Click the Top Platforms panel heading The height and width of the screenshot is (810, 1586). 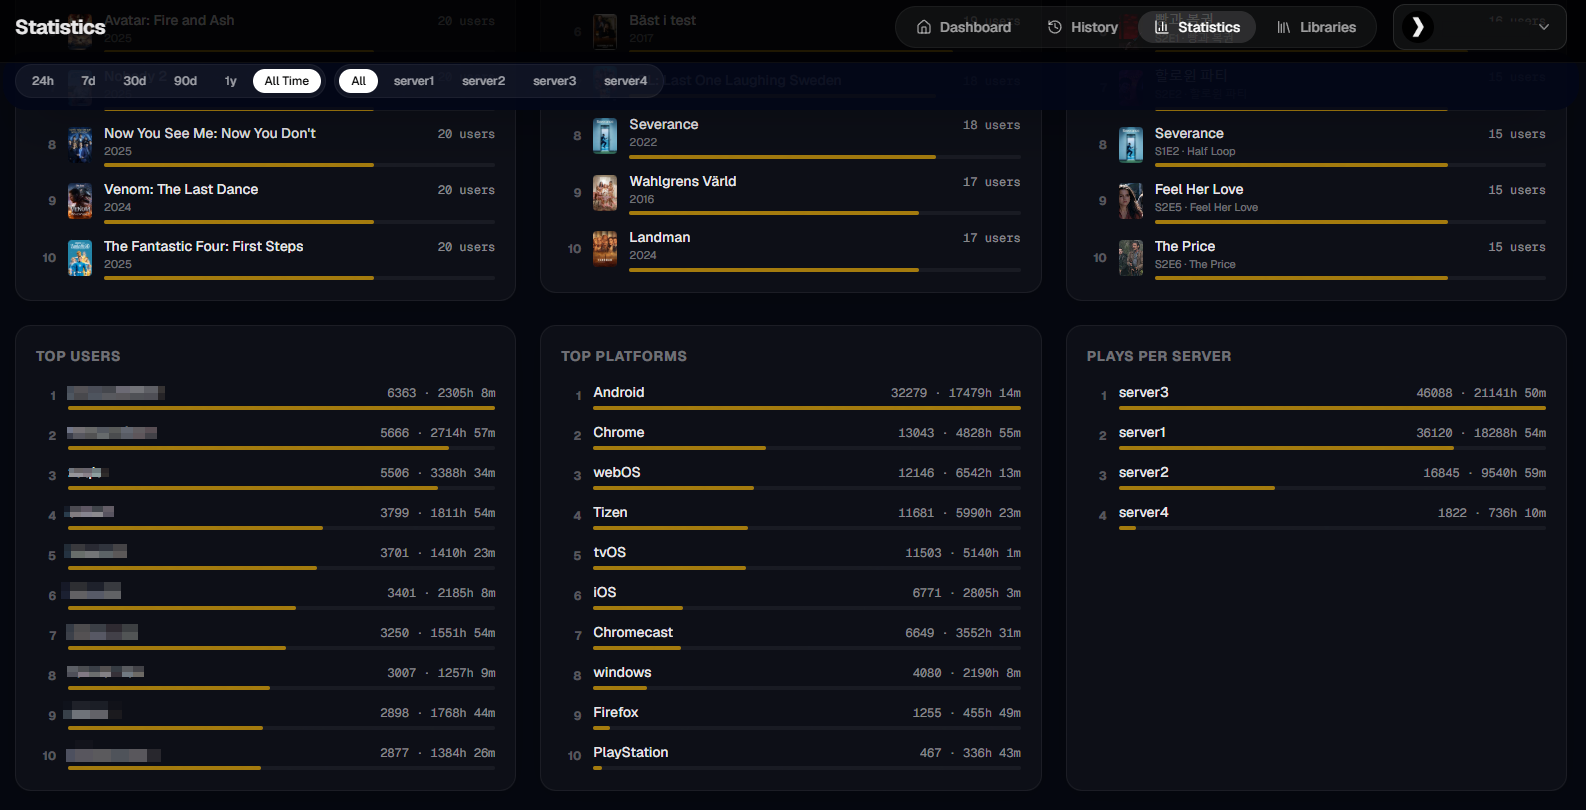[x=624, y=356]
